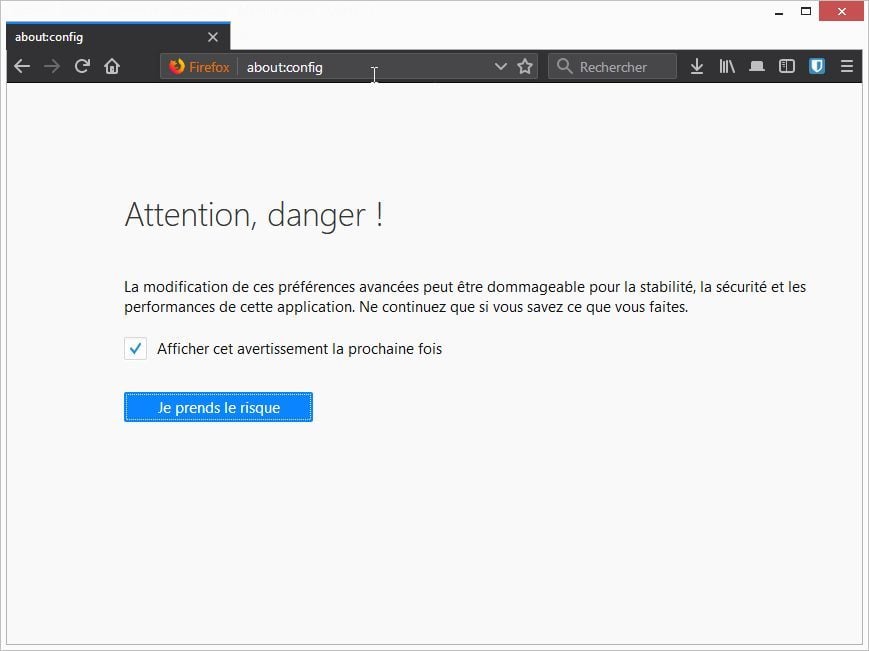Bookmark this page with the star icon
The image size is (869, 651).
click(x=525, y=67)
